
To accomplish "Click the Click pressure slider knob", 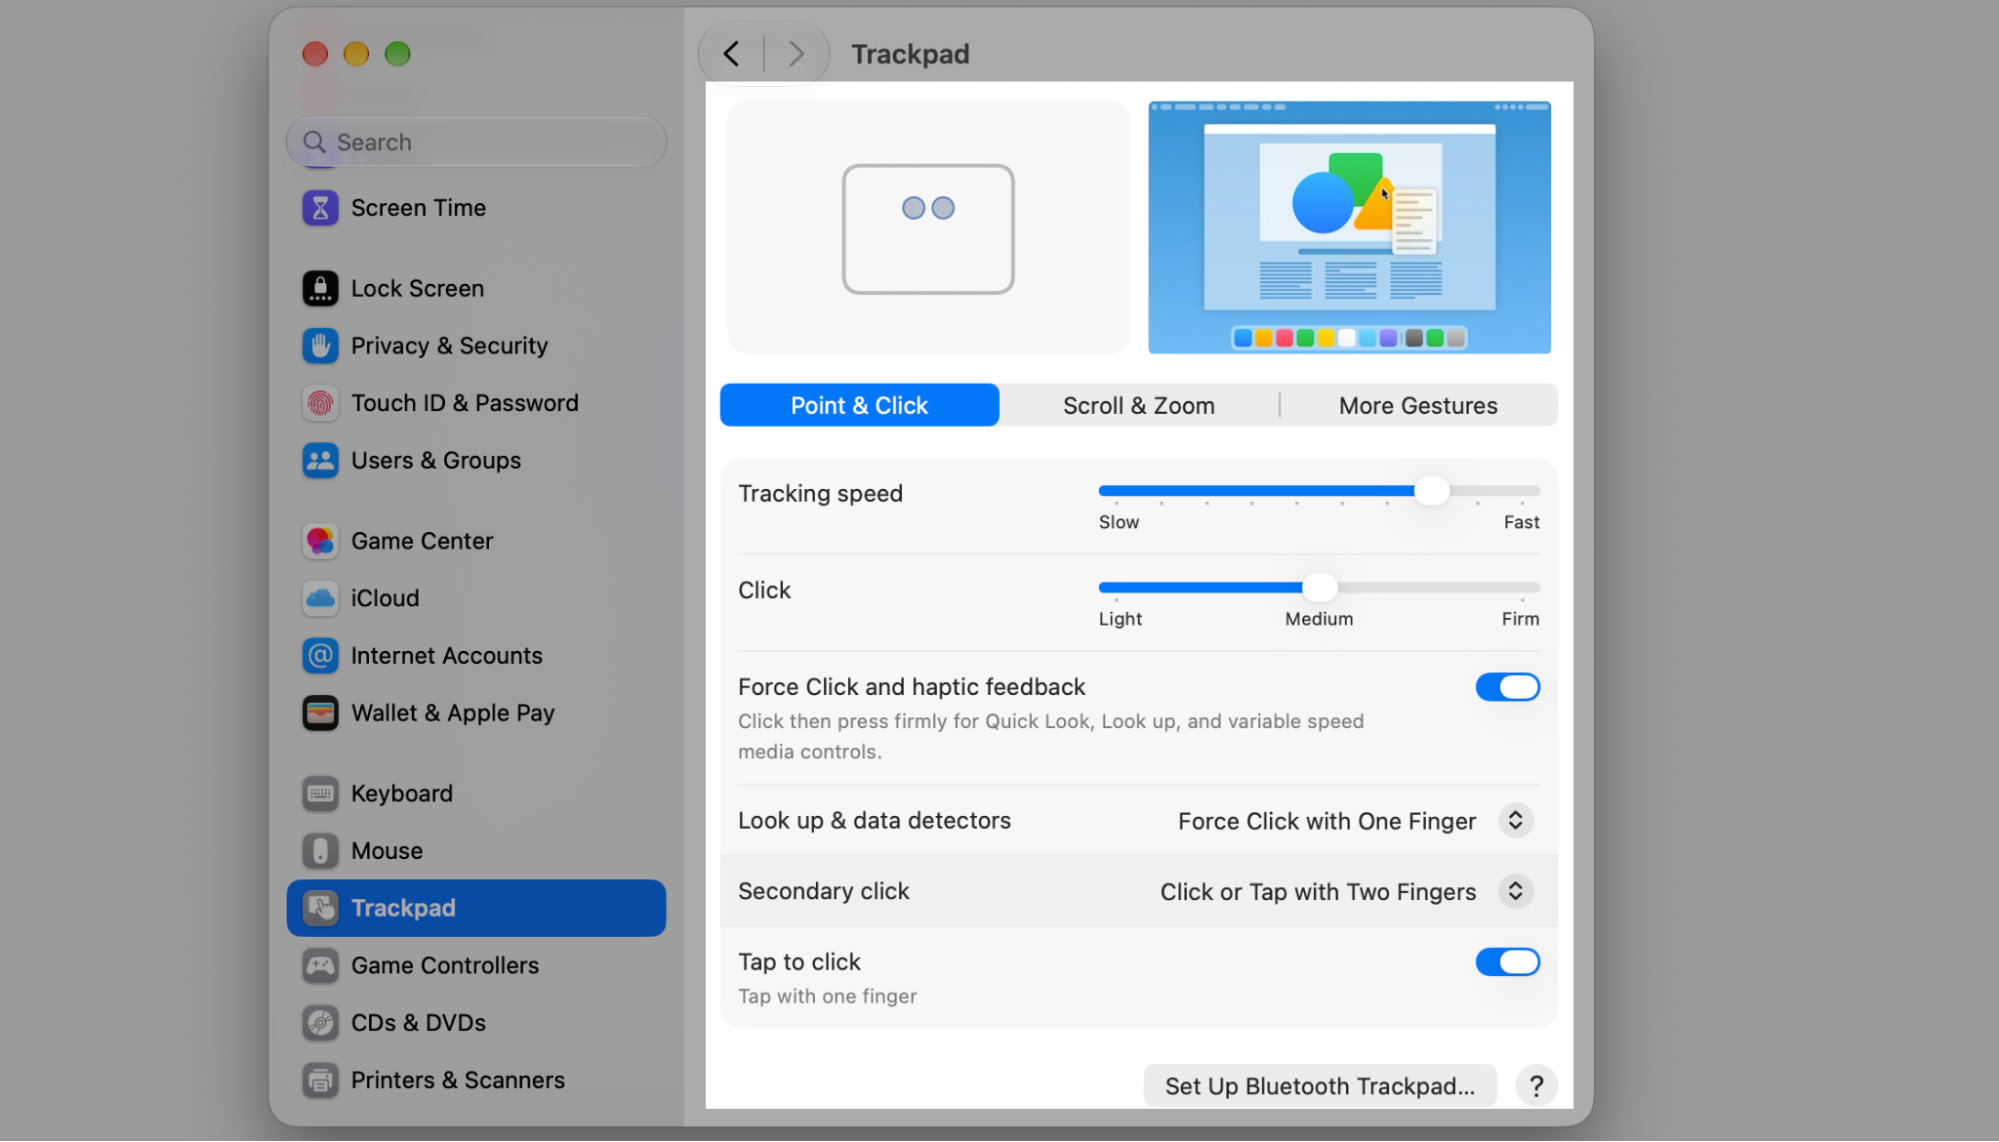I will [1319, 588].
